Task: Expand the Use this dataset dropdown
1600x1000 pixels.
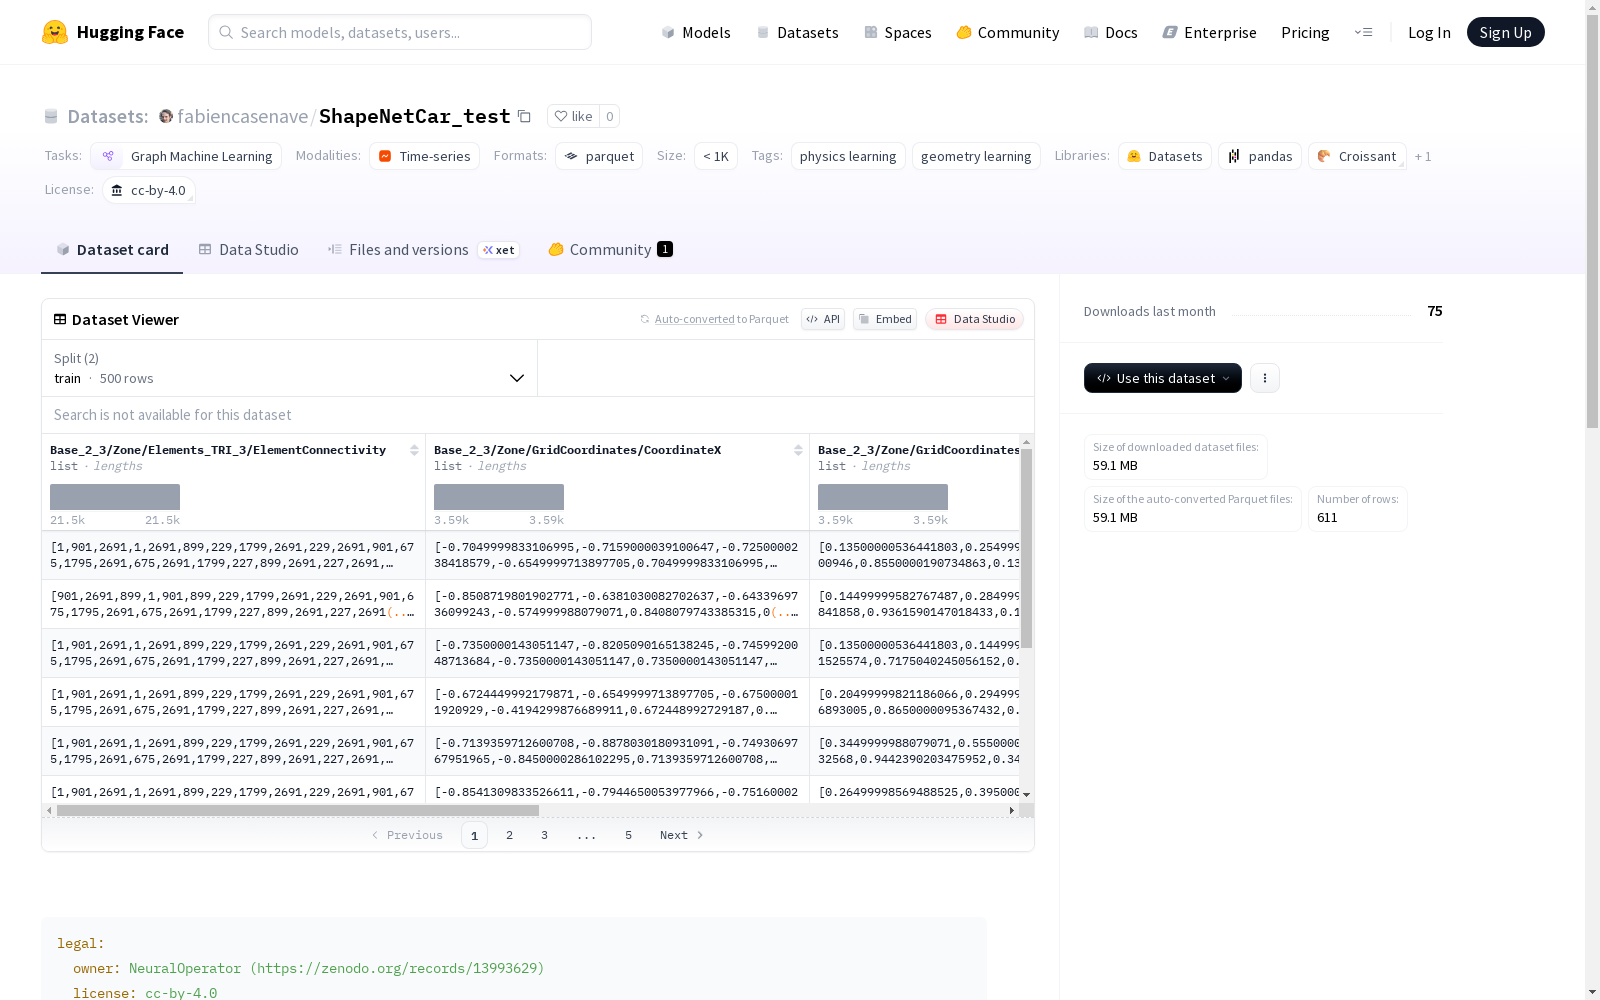Action: (1163, 378)
